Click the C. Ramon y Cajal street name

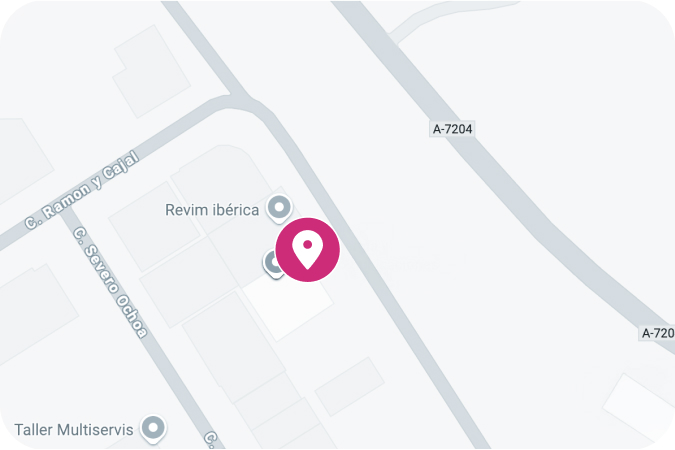(82, 190)
